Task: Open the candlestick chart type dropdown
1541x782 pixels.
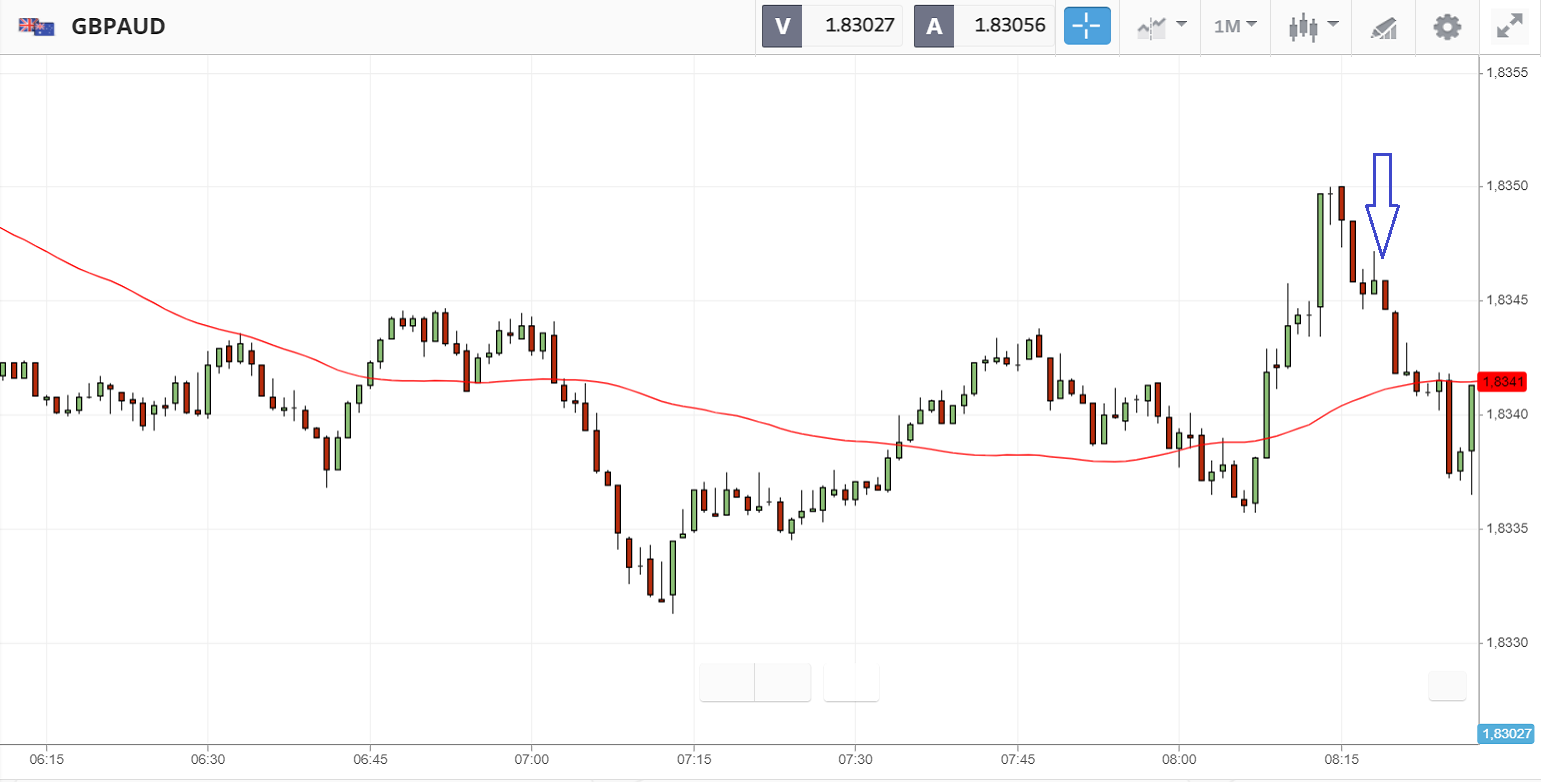Action: tap(1312, 27)
